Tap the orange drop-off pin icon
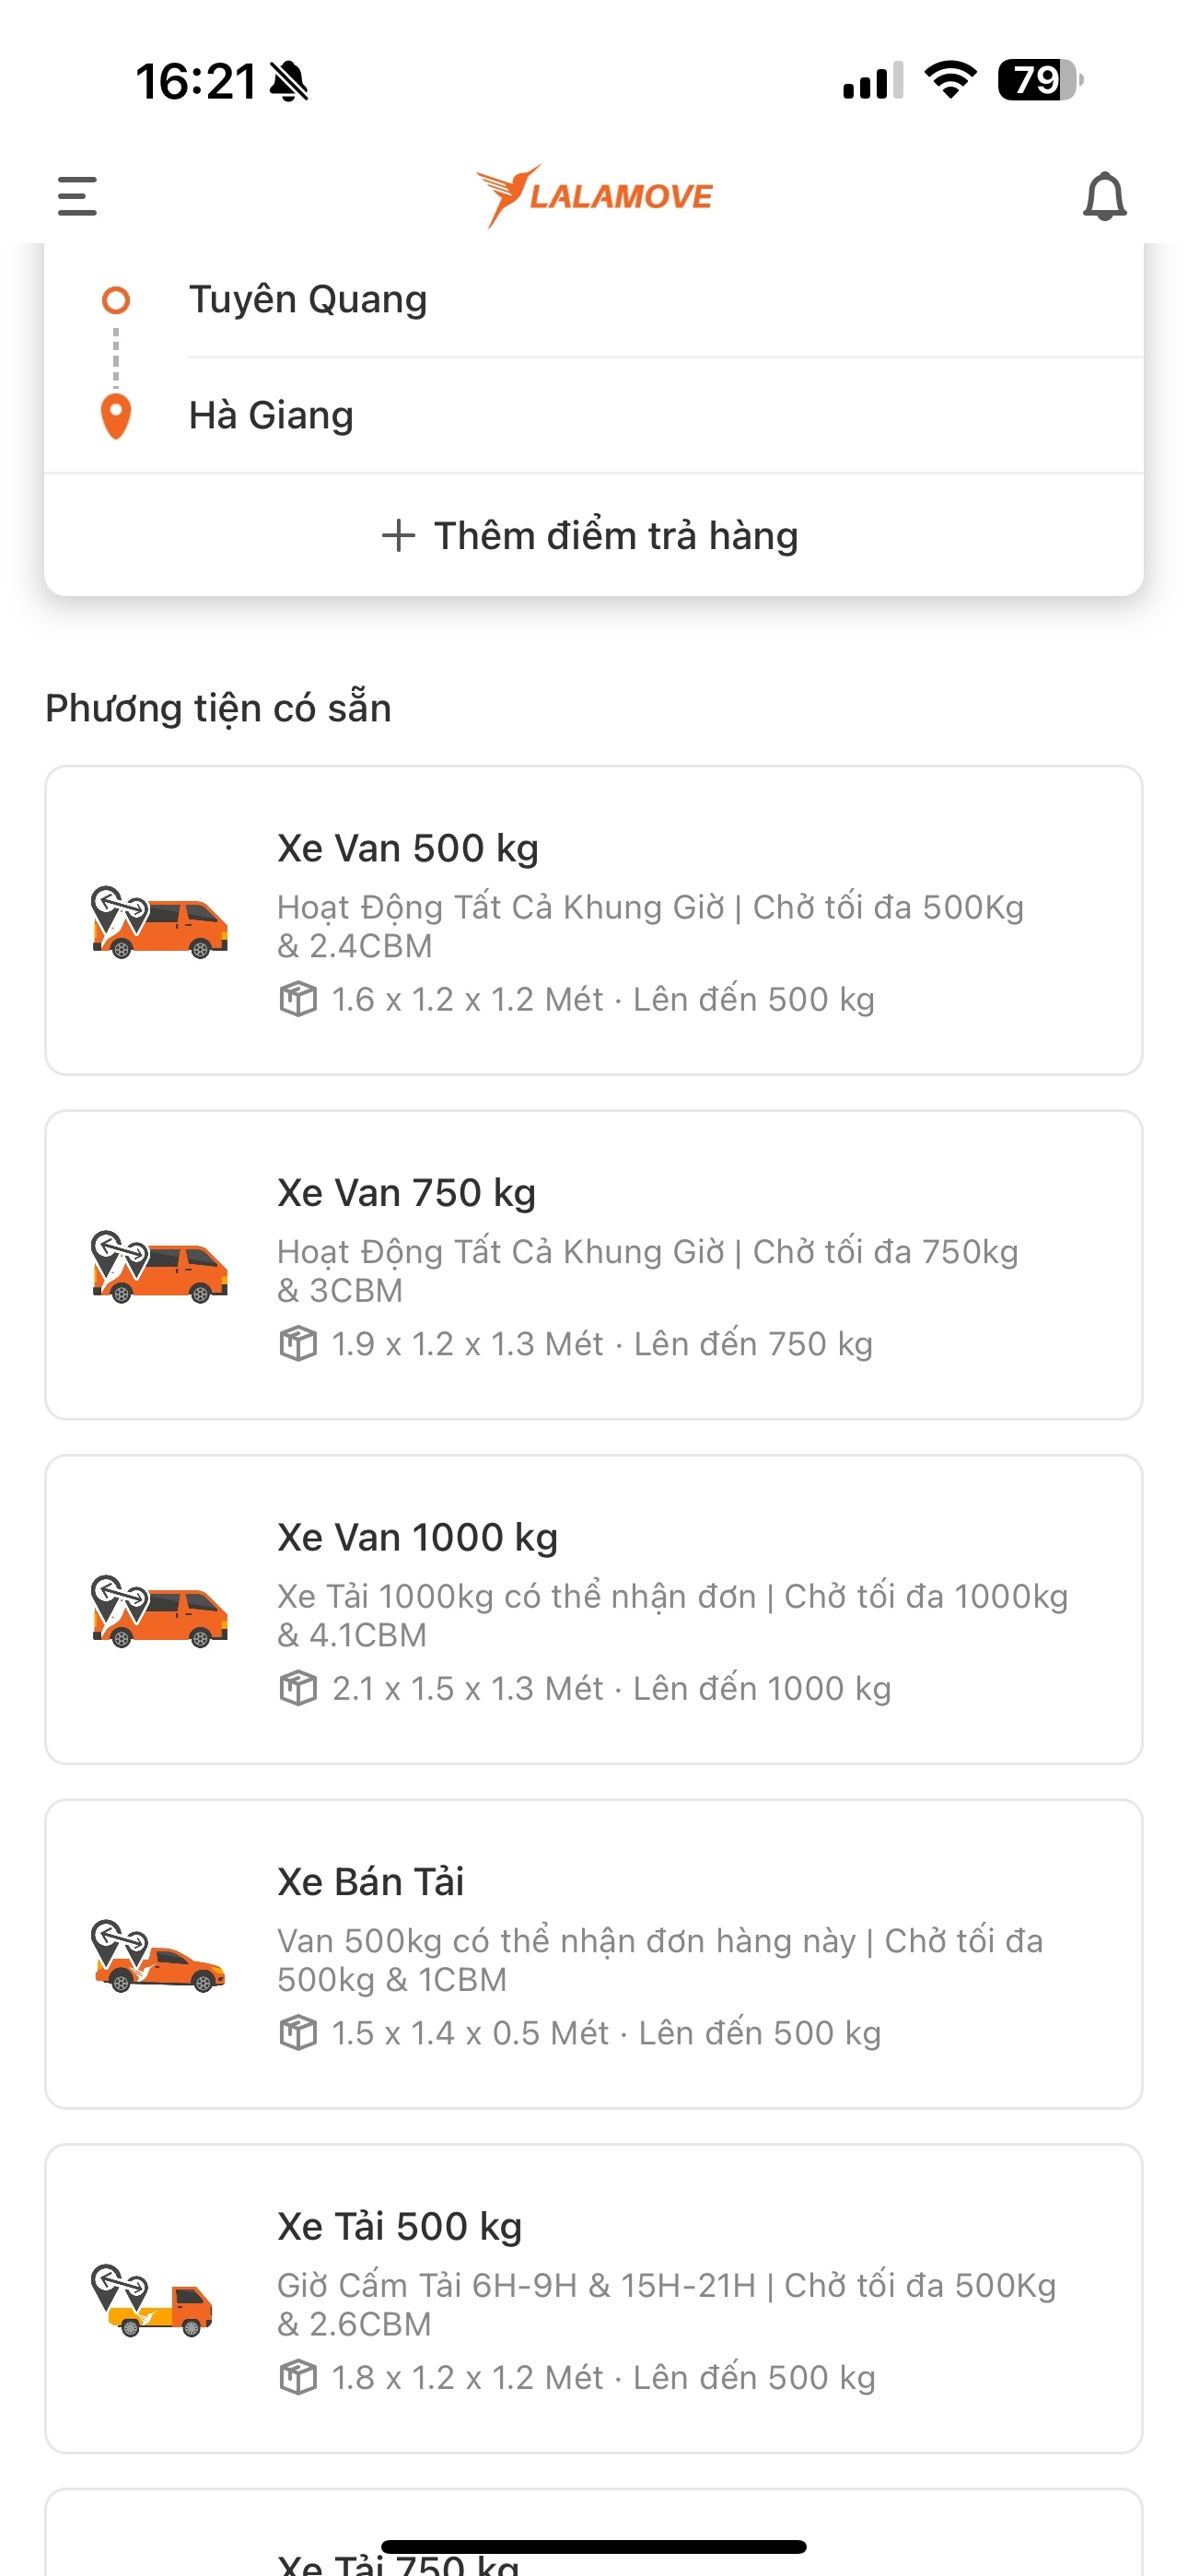This screenshot has height=2576, width=1188. 116,416
